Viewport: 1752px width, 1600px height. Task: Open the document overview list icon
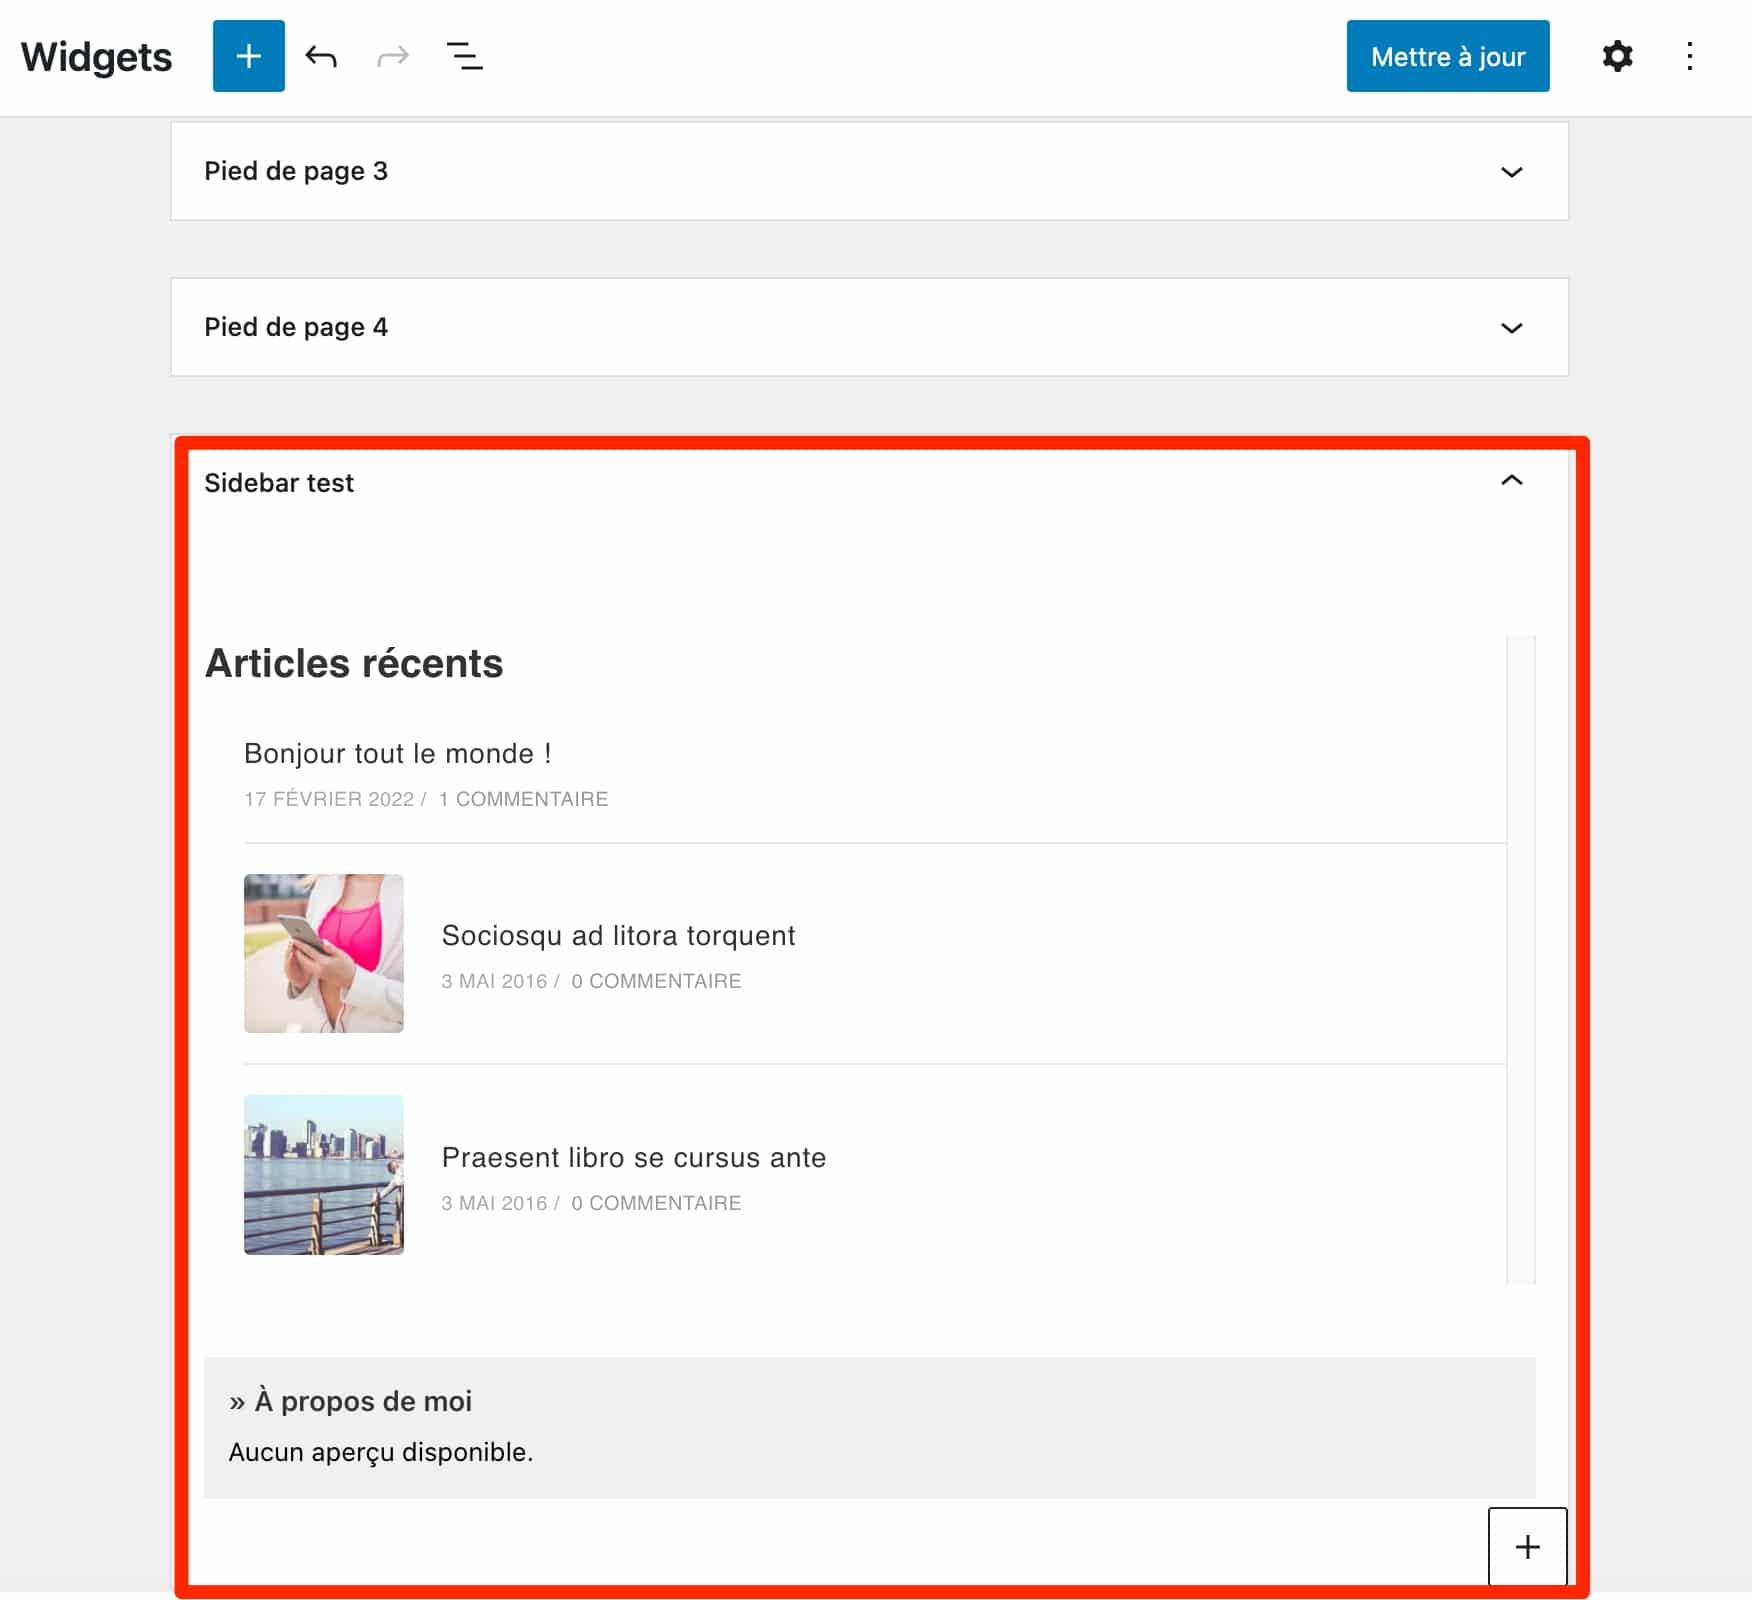point(464,56)
